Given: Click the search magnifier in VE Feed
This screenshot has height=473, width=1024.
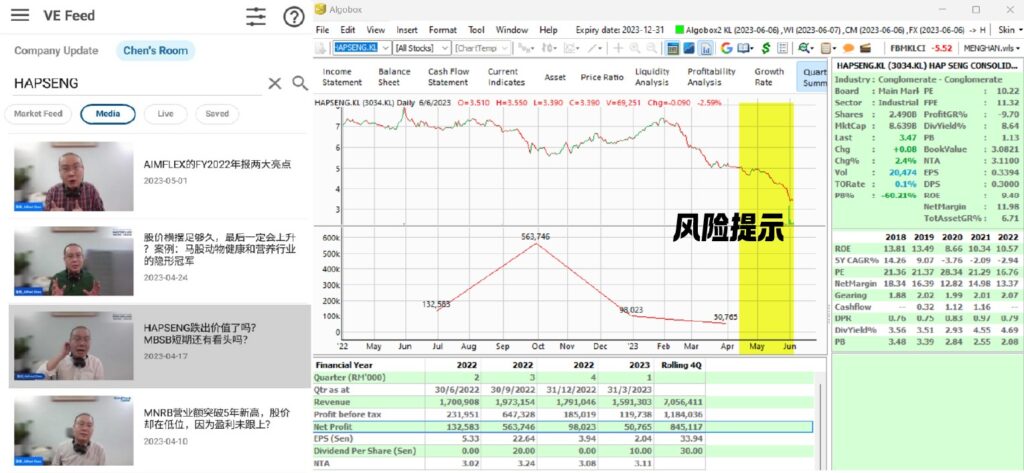Looking at the screenshot, I should 300,83.
